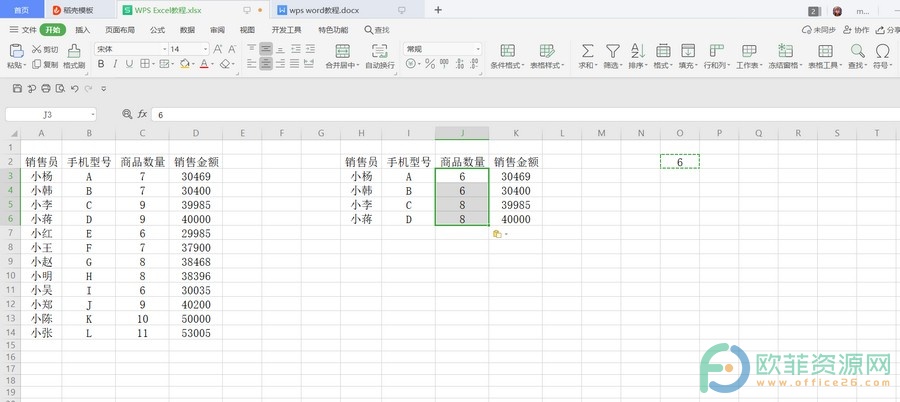Go to the Home (首页) tab

pos(22,10)
